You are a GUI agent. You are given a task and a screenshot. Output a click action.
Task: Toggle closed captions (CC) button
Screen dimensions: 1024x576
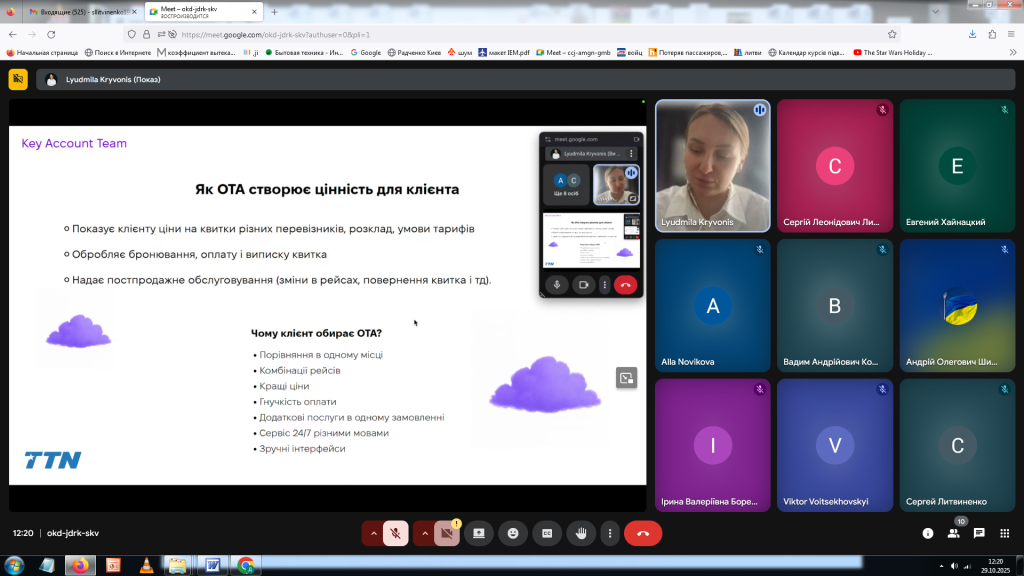547,534
